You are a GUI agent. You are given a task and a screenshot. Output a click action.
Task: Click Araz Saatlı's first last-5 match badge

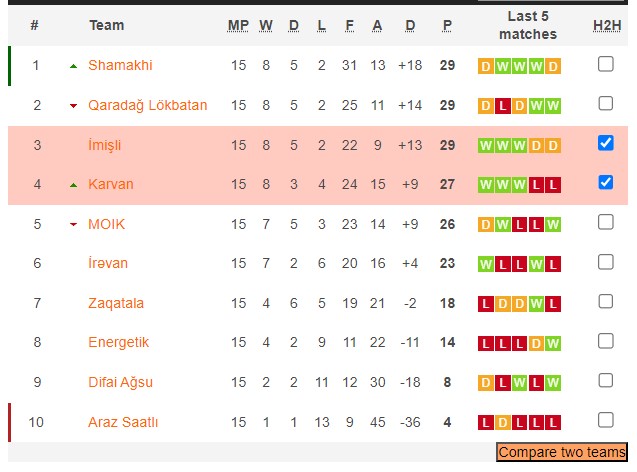click(485, 422)
